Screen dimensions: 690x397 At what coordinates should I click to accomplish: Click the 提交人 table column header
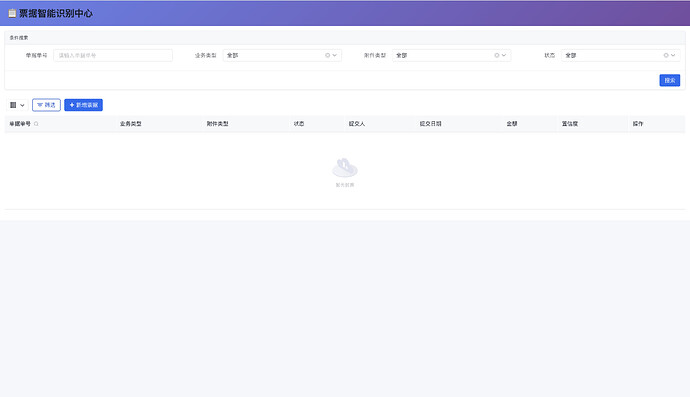(357, 124)
